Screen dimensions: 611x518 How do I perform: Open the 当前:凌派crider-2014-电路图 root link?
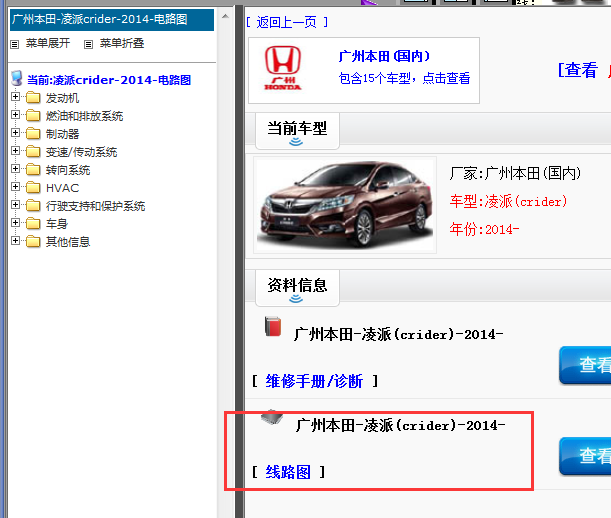coord(109,80)
